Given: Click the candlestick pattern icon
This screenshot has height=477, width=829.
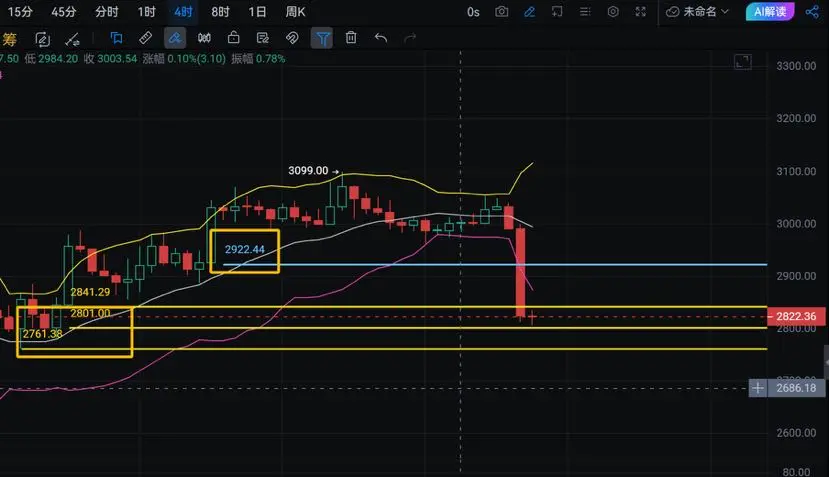Looking at the screenshot, I should click(x=204, y=38).
